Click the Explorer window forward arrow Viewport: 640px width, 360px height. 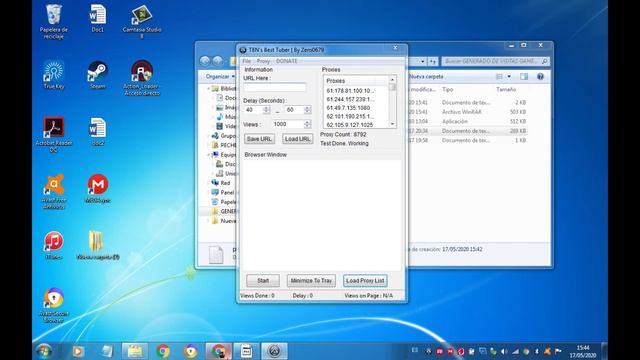218,61
